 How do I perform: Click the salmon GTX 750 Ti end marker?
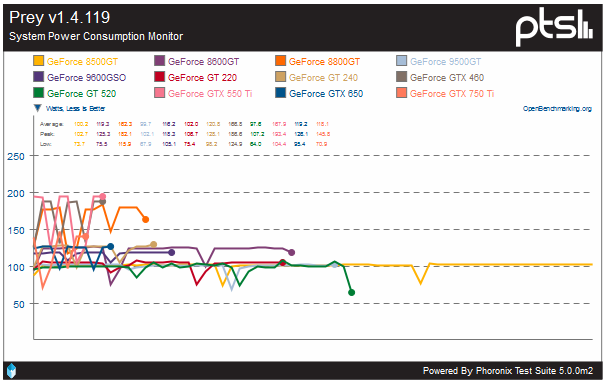[86, 236]
